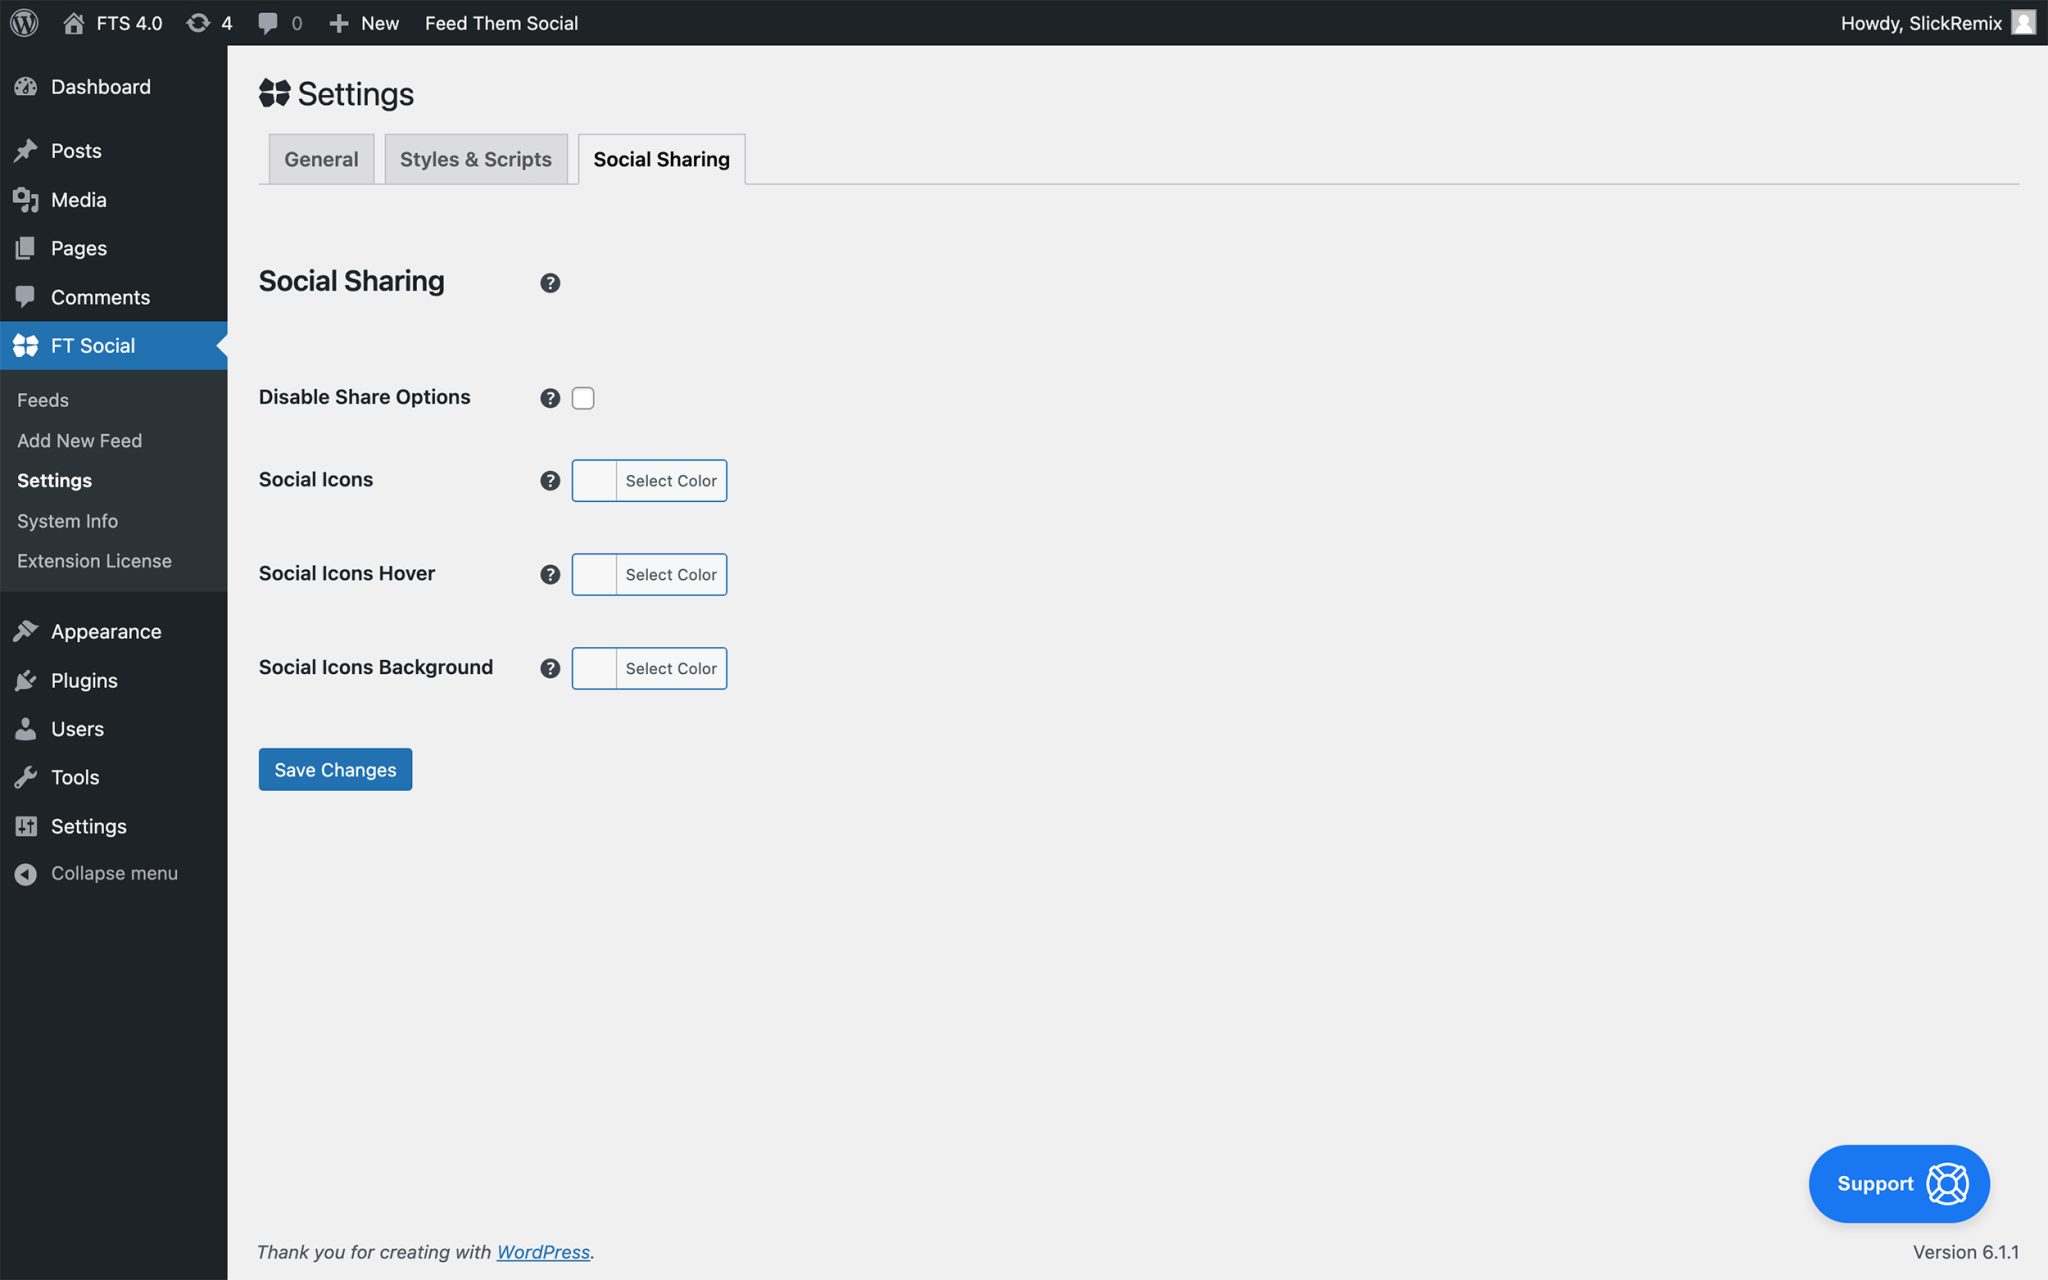The height and width of the screenshot is (1280, 2048).
Task: Click the Save Changes button
Action: point(335,769)
